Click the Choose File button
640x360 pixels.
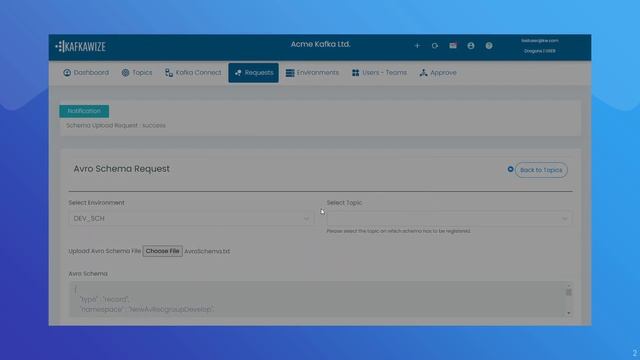[x=162, y=251]
